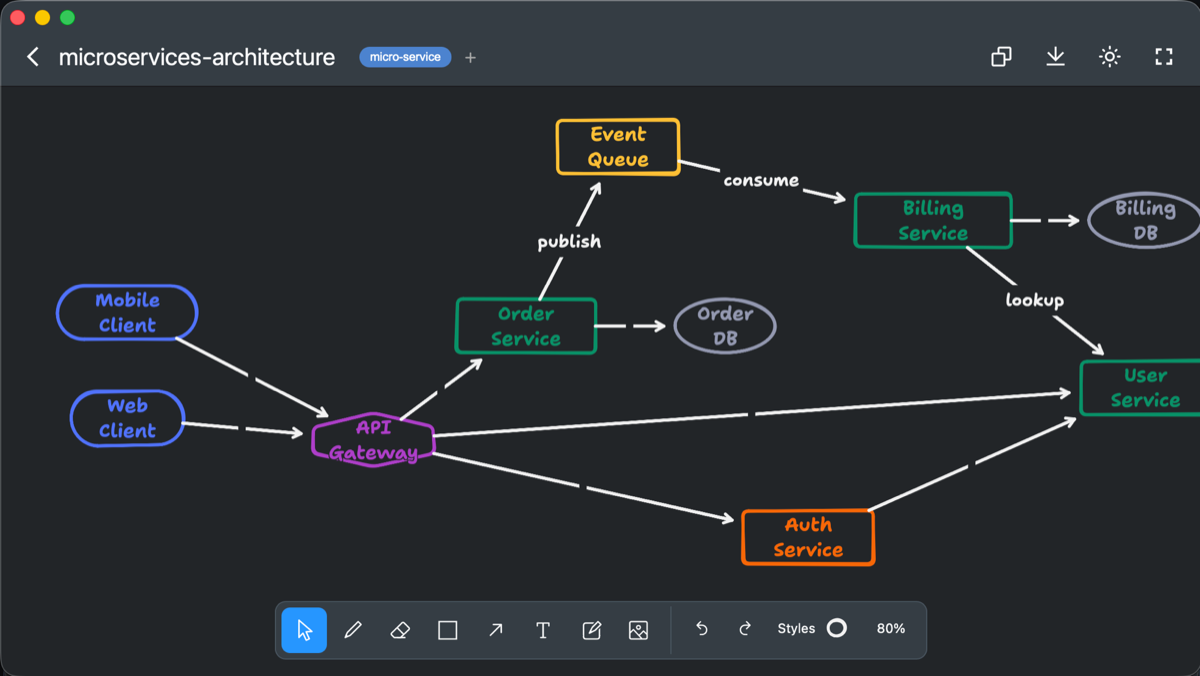Activate the arrow connector tool

pos(496,630)
